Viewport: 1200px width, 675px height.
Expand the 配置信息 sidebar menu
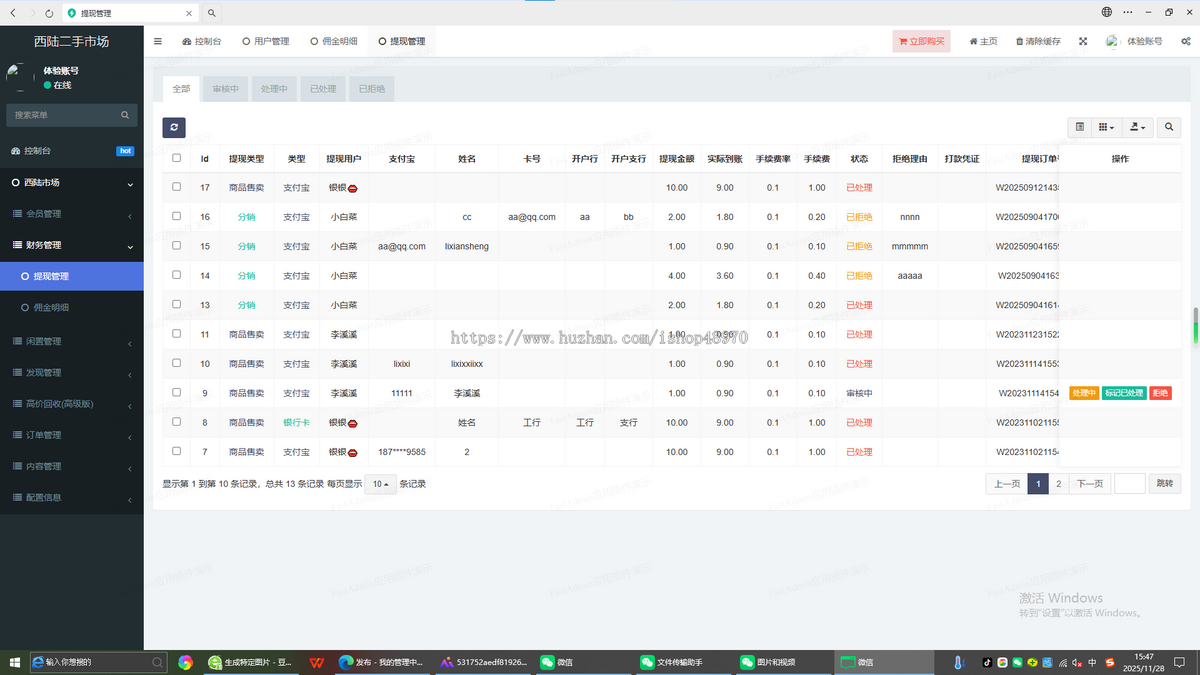pyautogui.click(x=72, y=497)
